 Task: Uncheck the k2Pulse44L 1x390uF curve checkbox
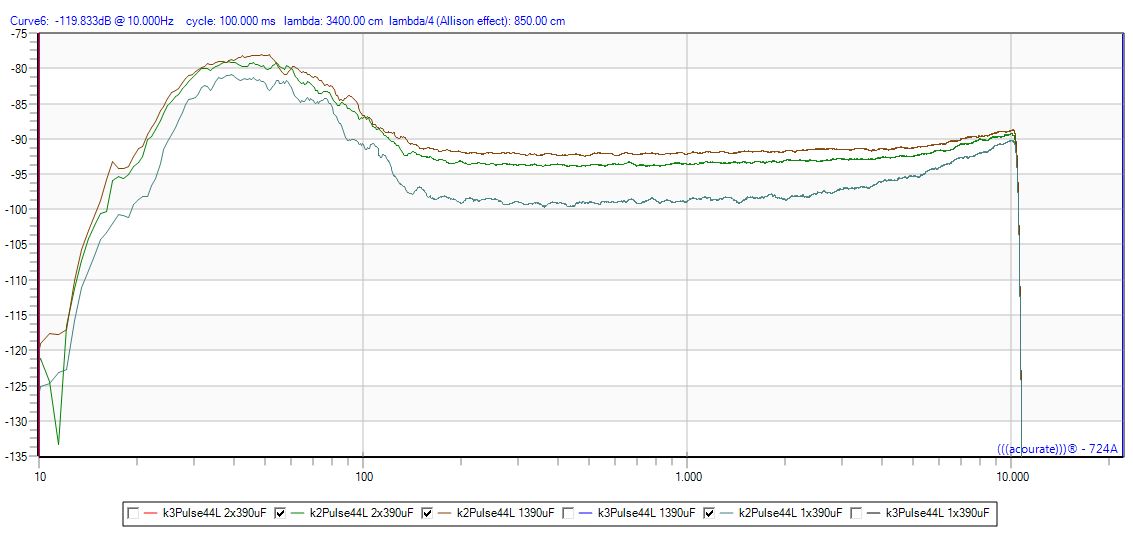click(x=710, y=513)
